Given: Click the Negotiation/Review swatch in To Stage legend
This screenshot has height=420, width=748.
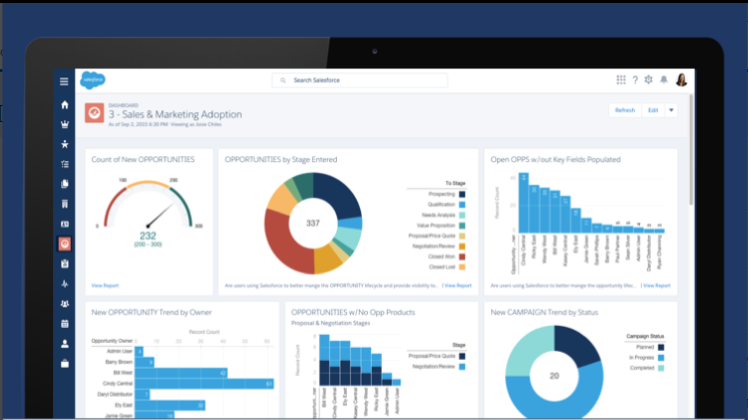Looking at the screenshot, I should tap(462, 246).
